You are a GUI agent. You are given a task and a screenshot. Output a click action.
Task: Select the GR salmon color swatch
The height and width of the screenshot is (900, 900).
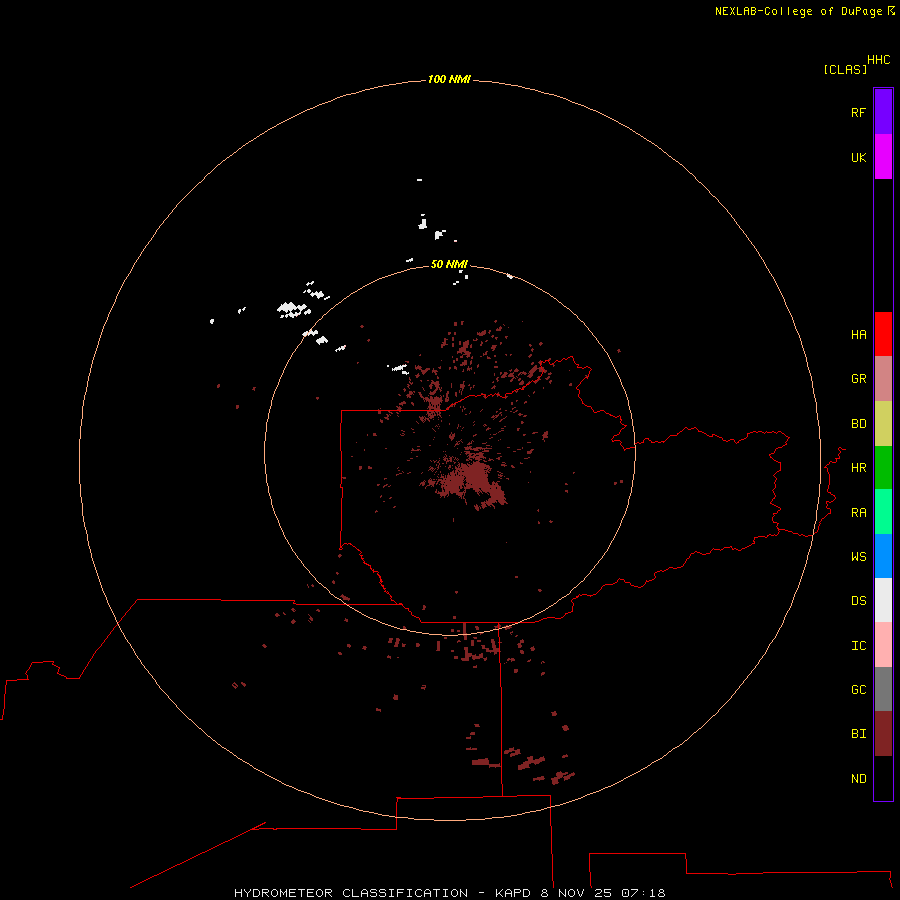coord(883,378)
